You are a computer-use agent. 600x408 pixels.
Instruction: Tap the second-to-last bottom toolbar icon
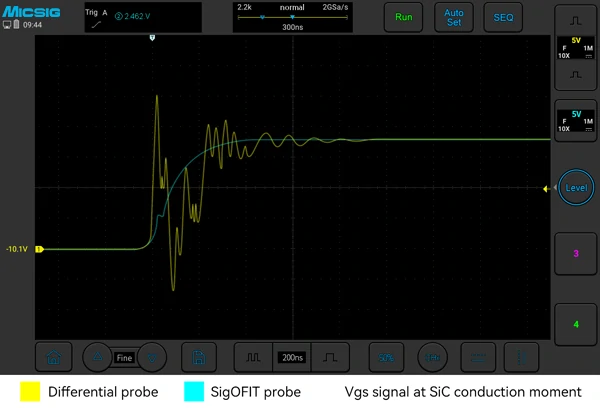tap(481, 356)
